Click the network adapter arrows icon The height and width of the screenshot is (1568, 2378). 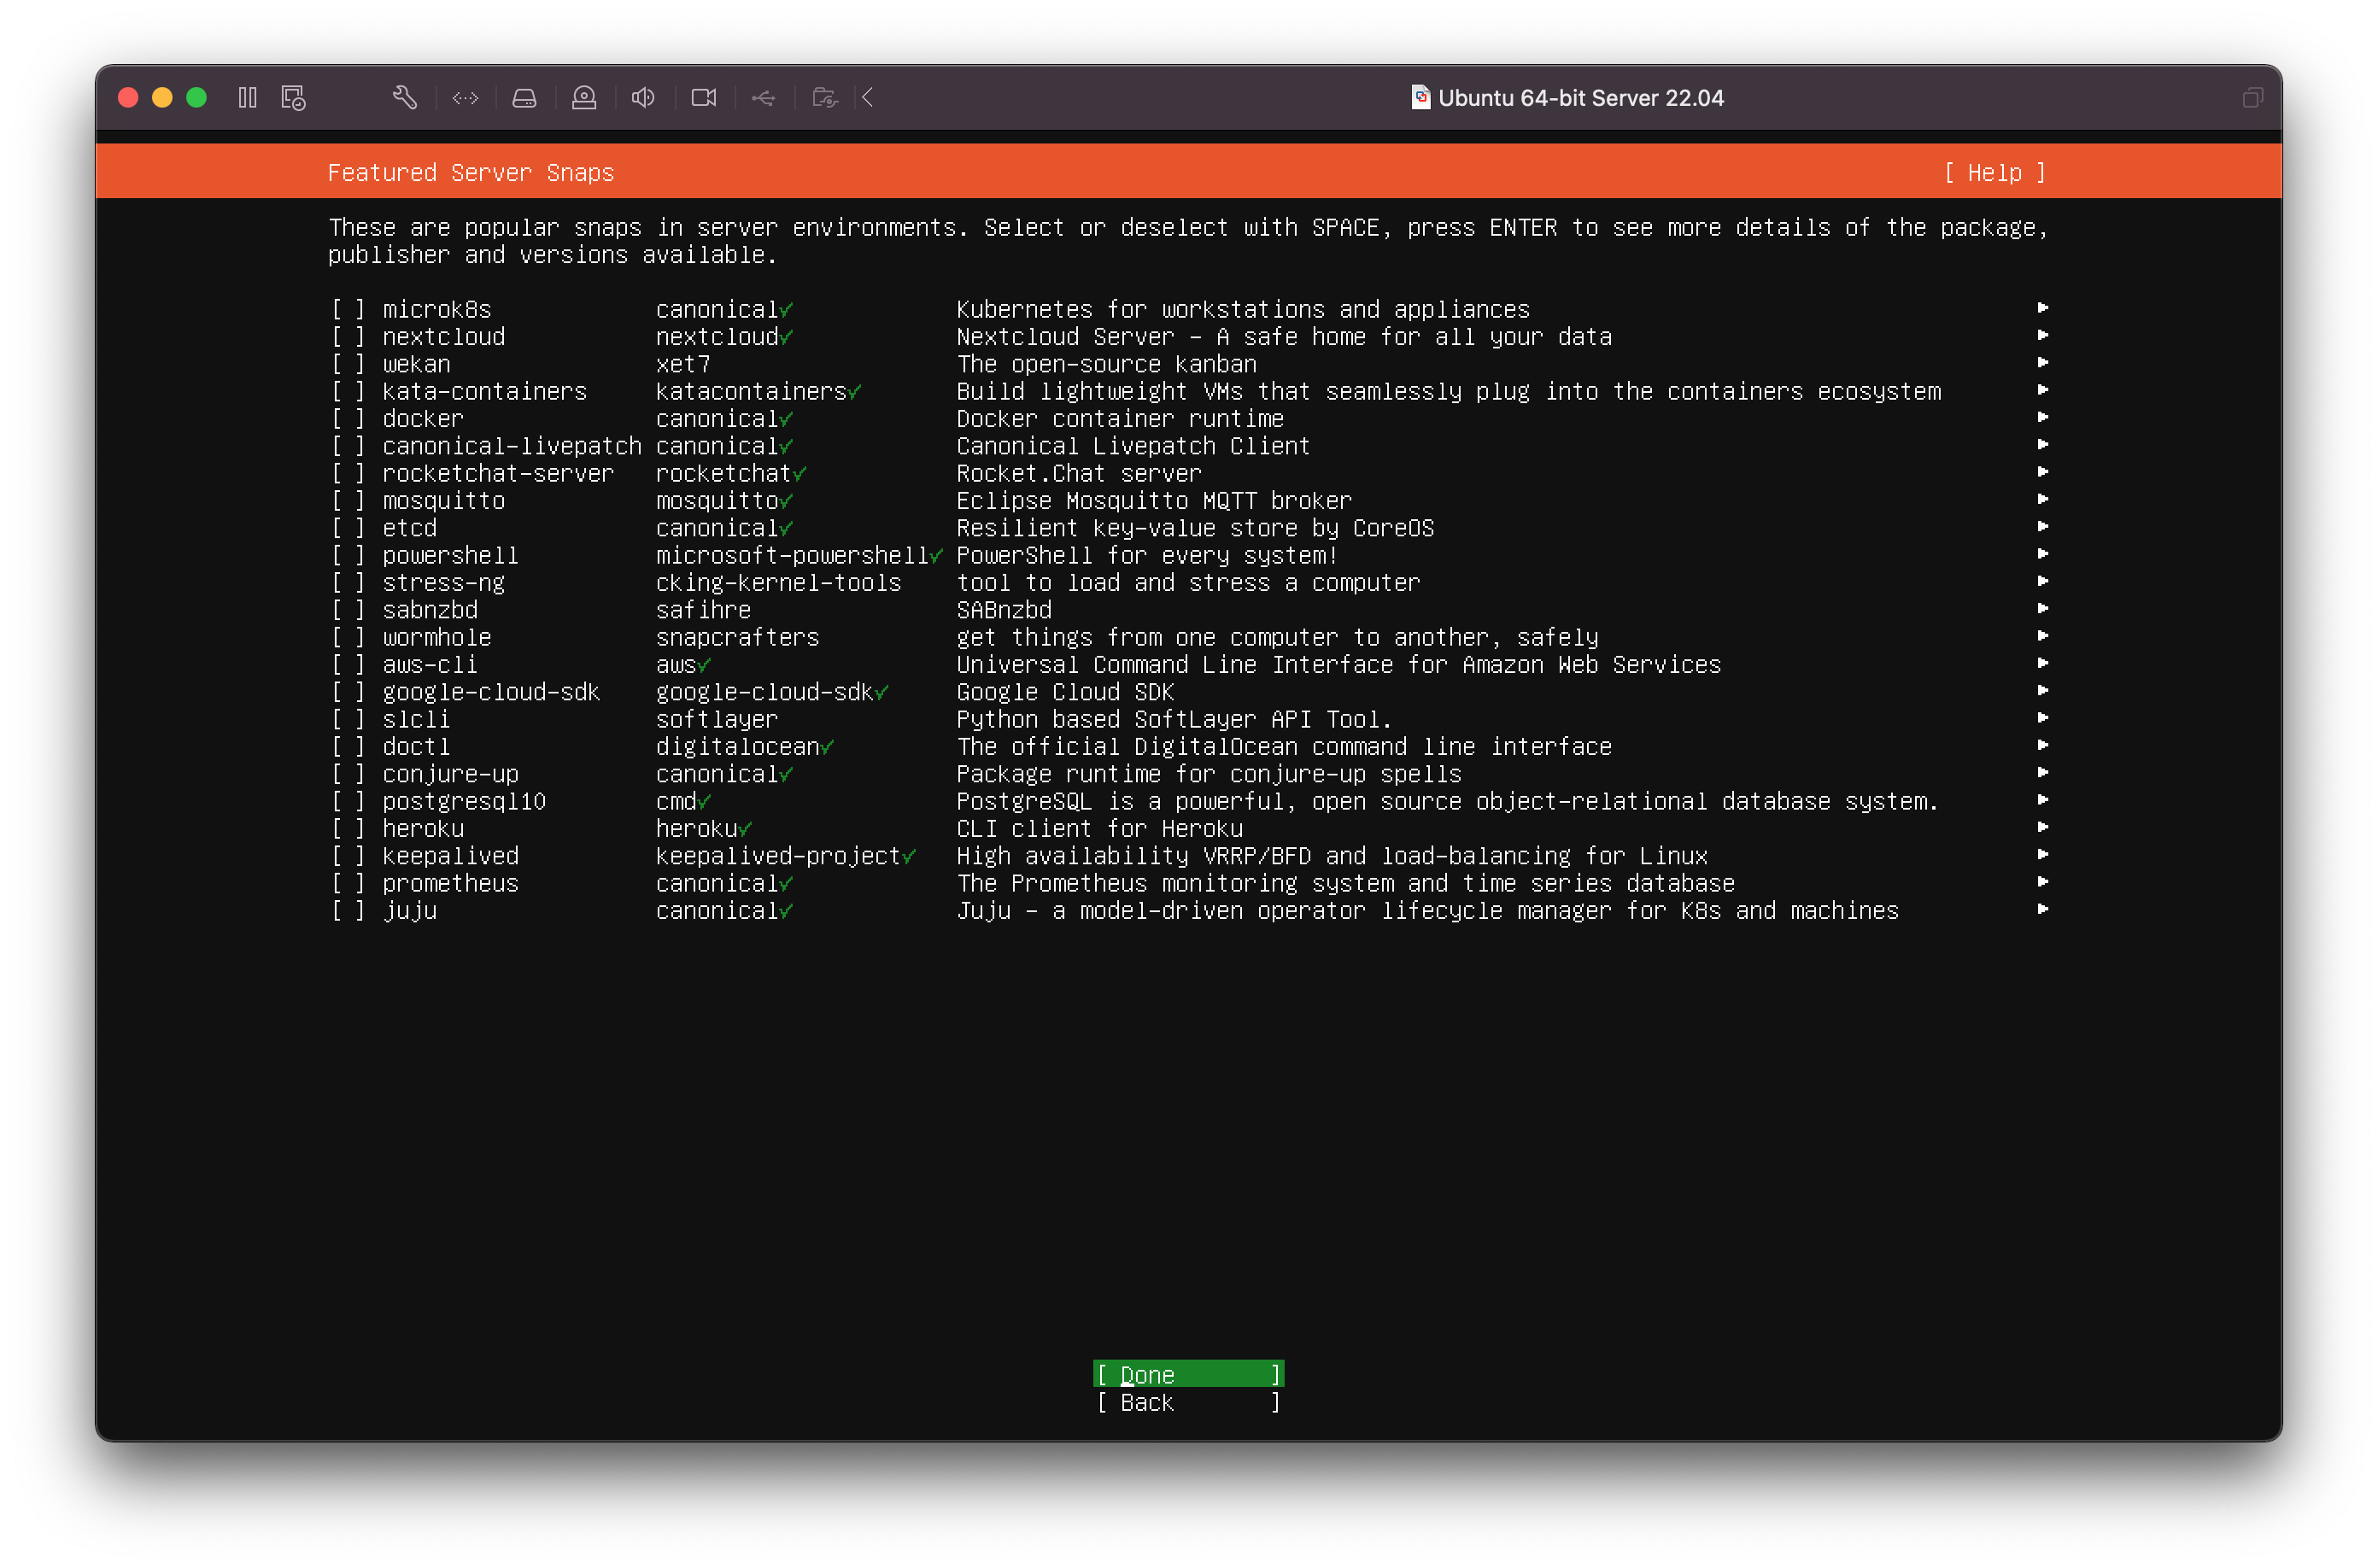465,97
